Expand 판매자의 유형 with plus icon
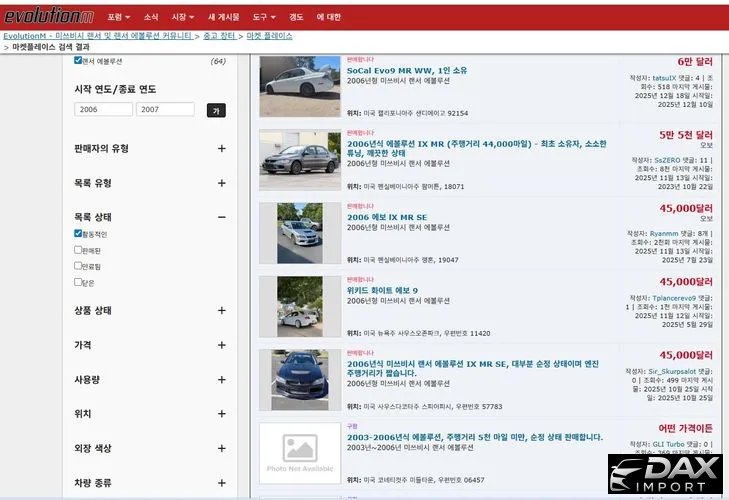This screenshot has width=729, height=500. pos(222,149)
